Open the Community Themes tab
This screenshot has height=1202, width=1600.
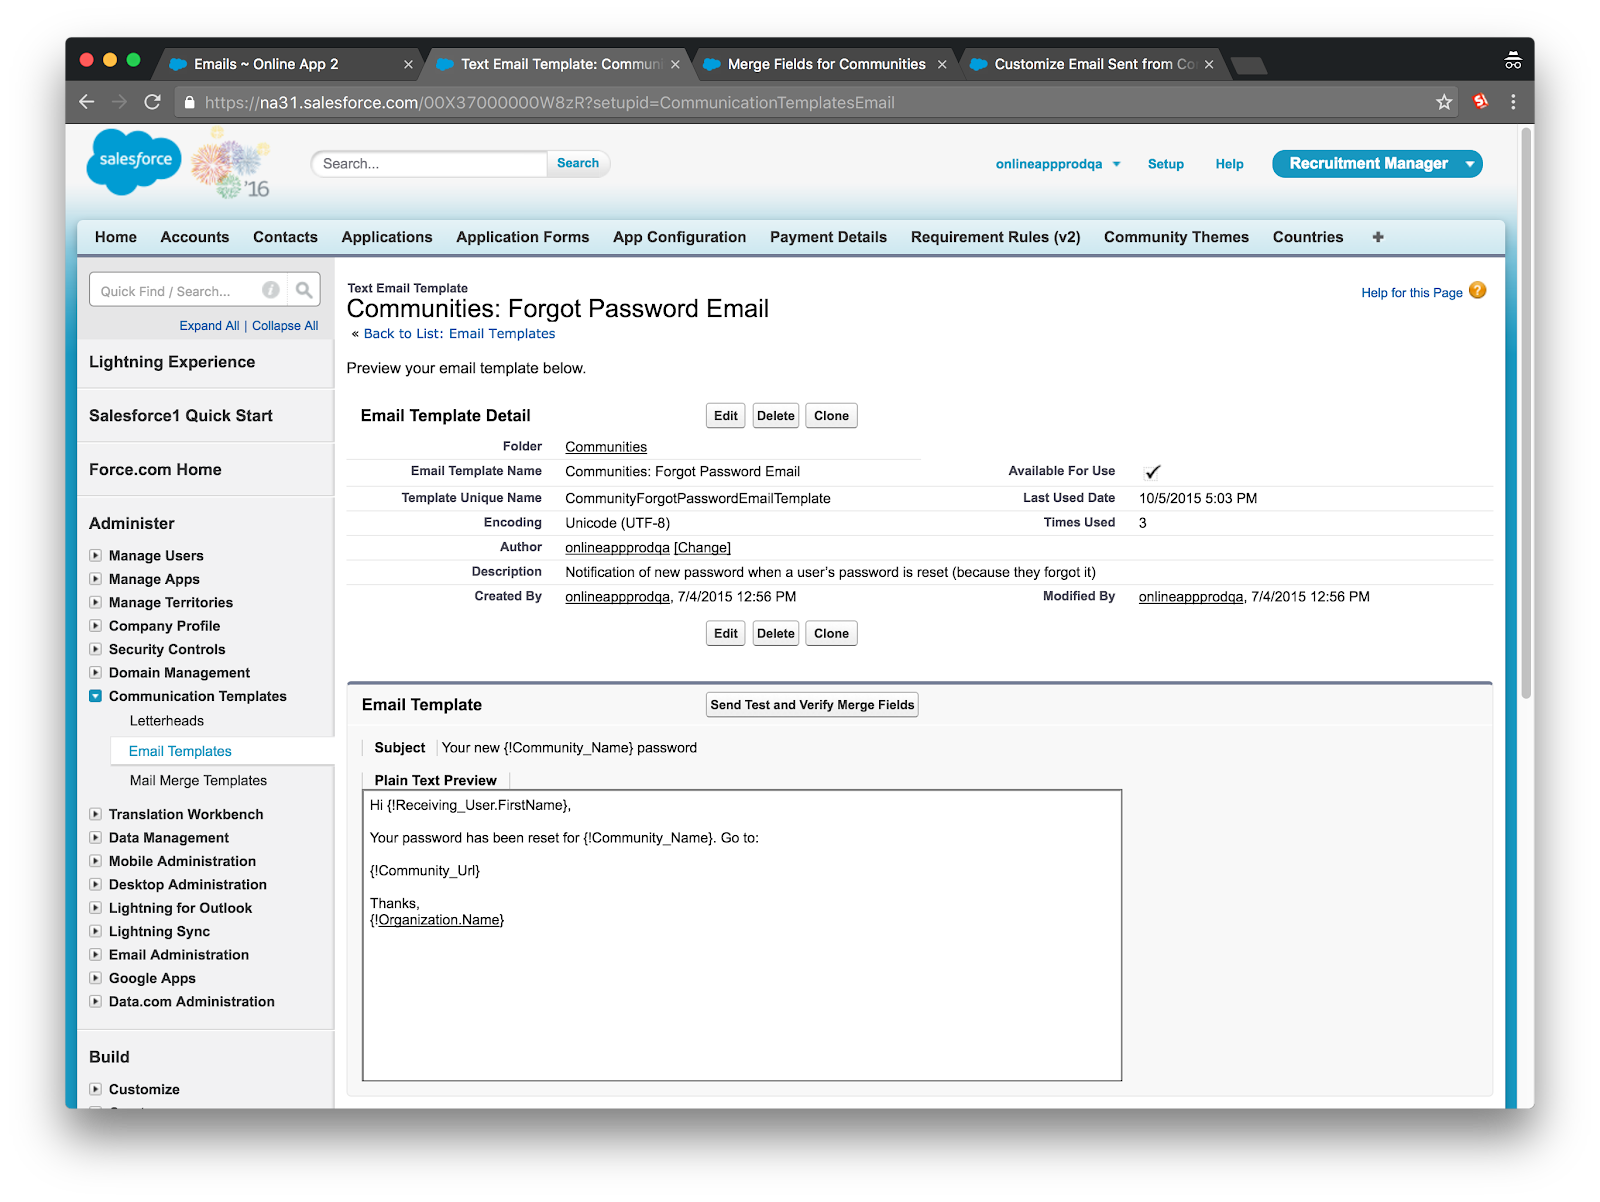(1176, 237)
